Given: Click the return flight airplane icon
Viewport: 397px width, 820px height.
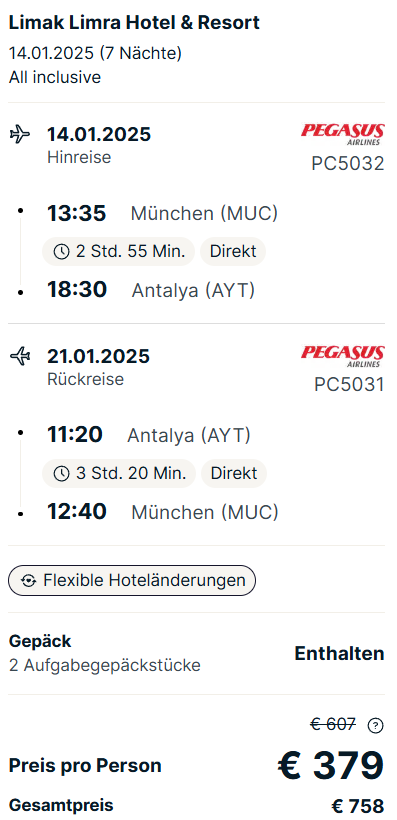Looking at the screenshot, I should (x=20, y=356).
